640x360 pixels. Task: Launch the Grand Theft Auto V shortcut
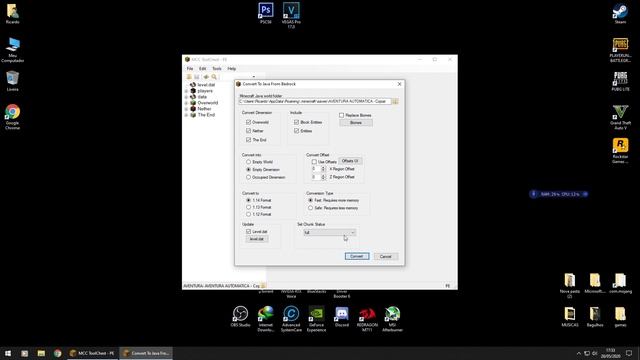click(x=620, y=117)
